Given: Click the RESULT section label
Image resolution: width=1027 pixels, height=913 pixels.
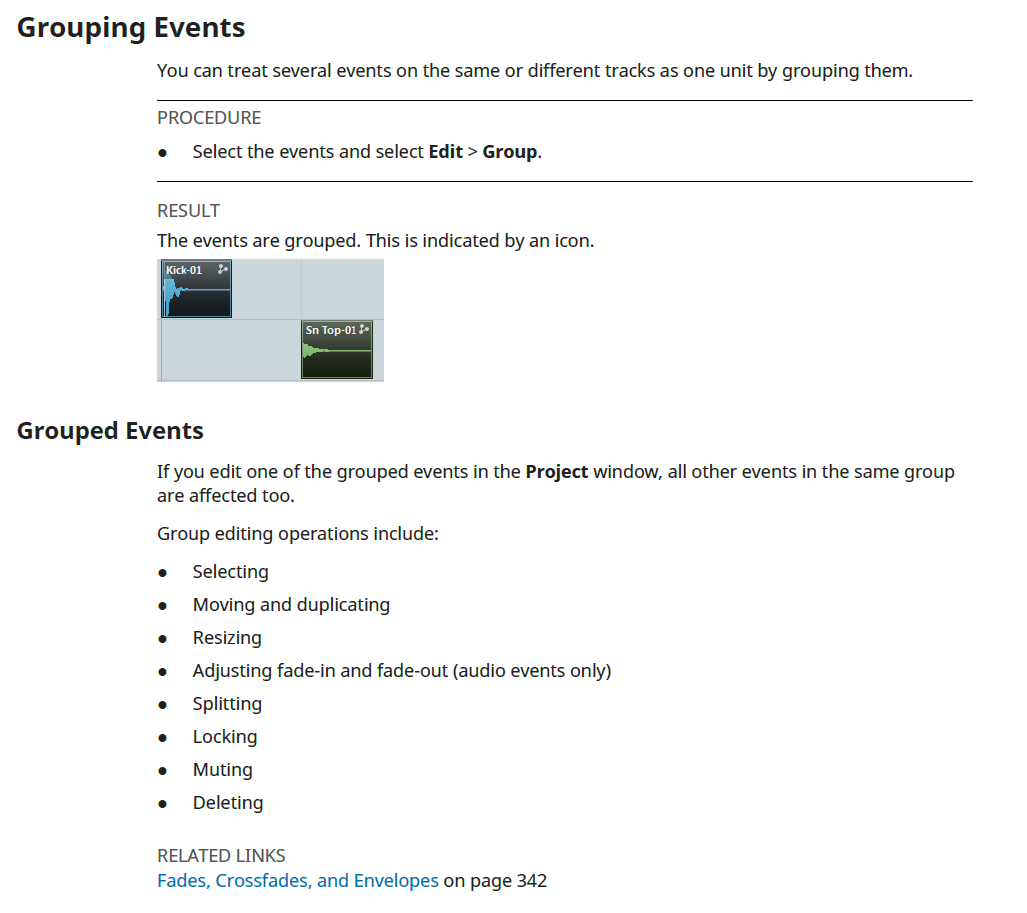Looking at the screenshot, I should (189, 211).
